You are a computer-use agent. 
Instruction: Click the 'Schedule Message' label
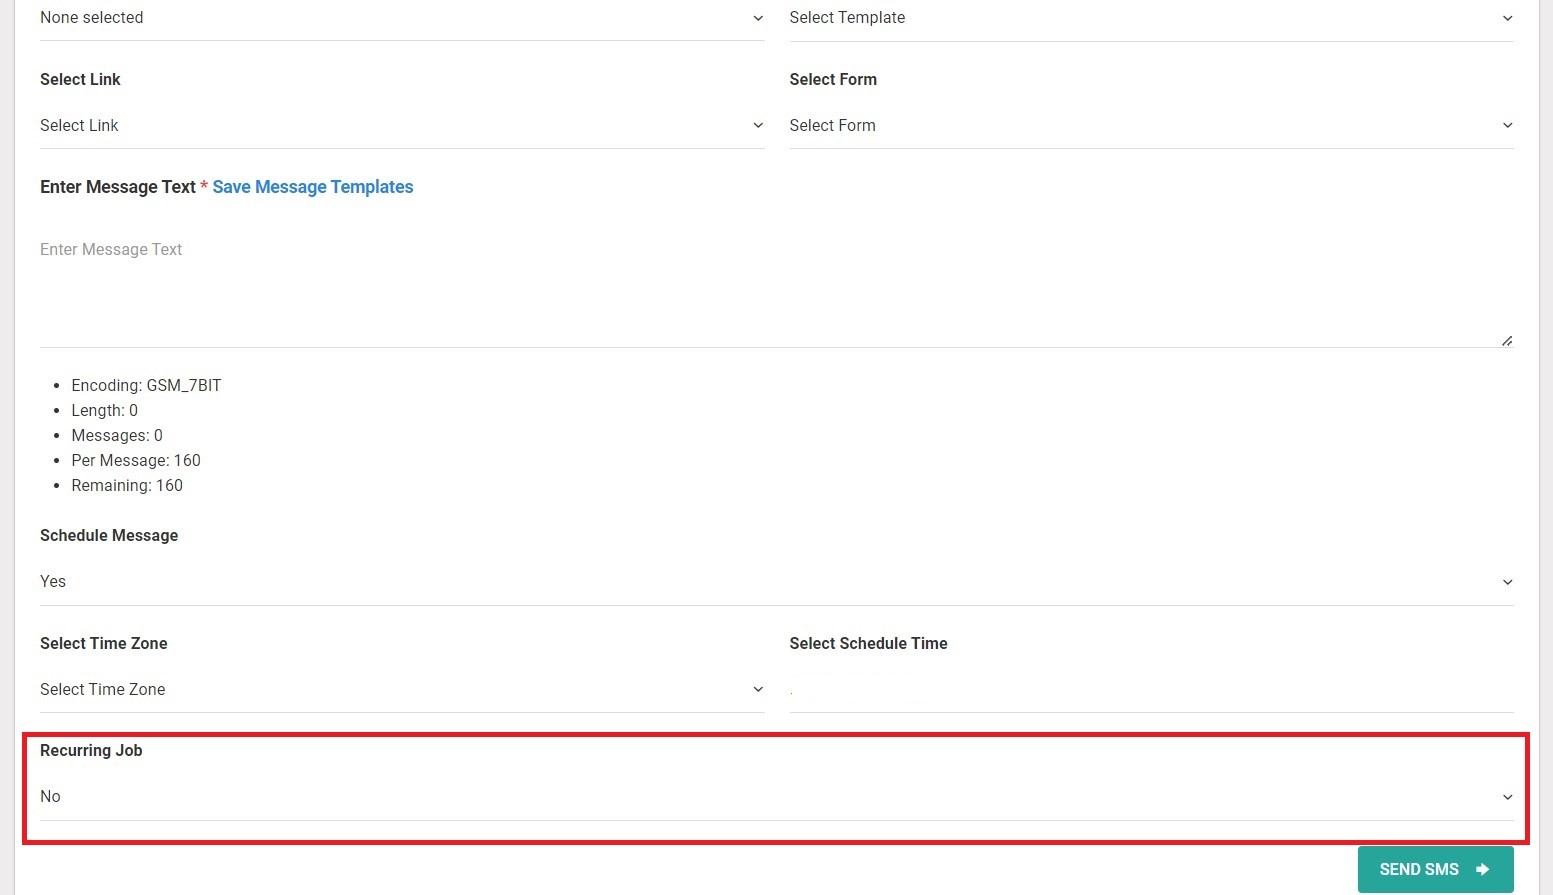point(109,535)
